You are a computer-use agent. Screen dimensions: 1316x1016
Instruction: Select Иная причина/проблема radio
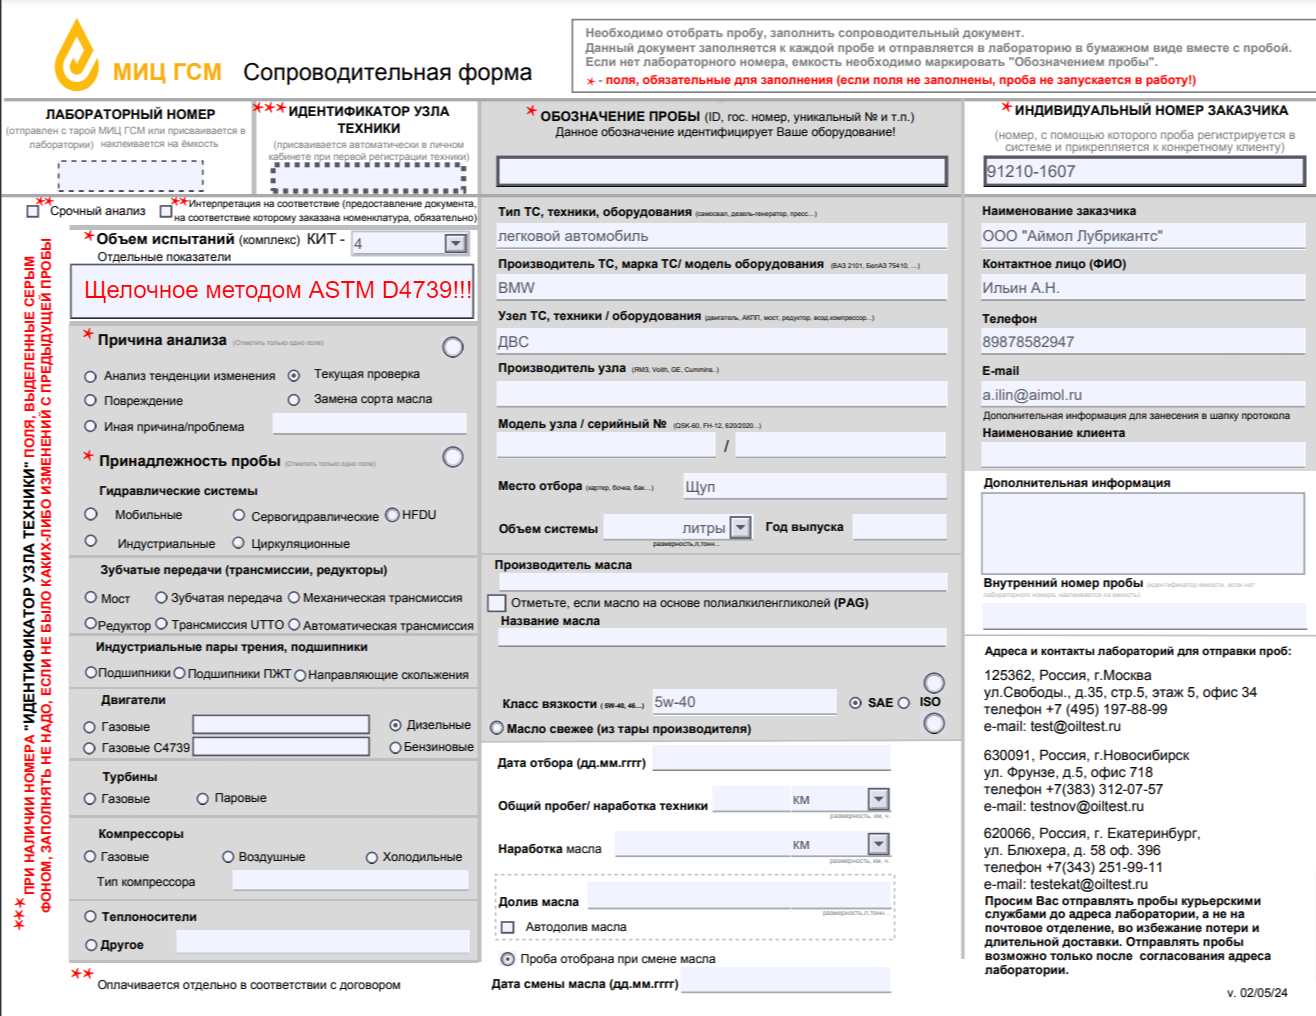90,426
